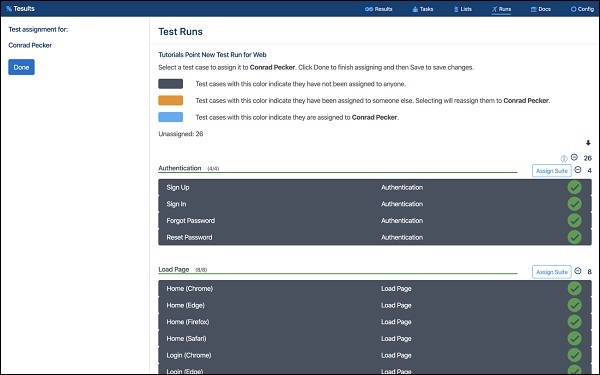Click the Unassigned: 26 count

coord(181,134)
